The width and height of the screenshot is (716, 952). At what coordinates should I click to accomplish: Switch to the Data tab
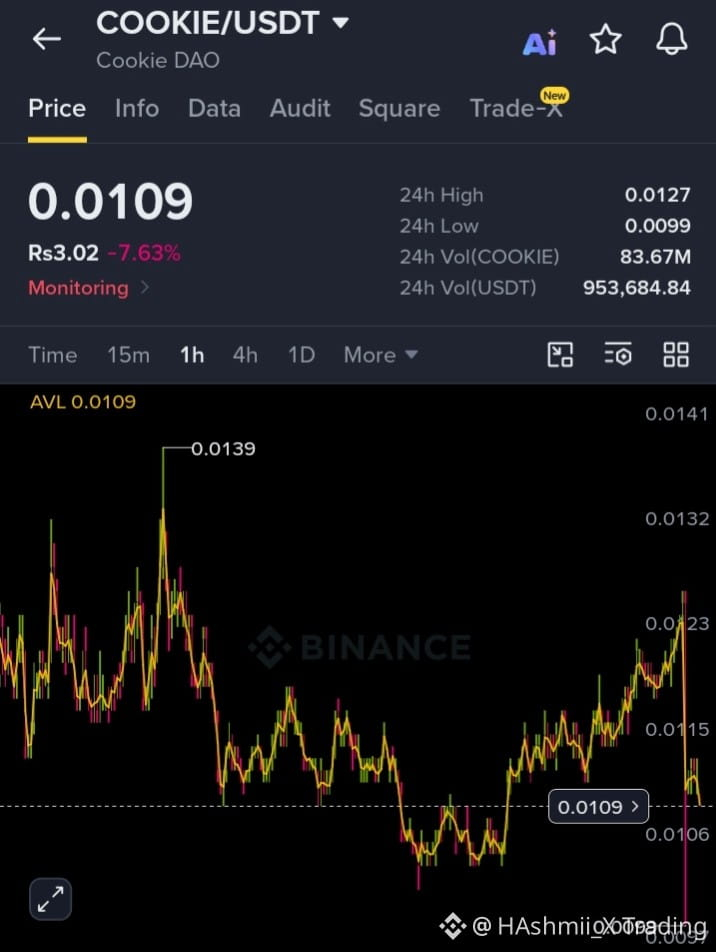pyautogui.click(x=214, y=109)
